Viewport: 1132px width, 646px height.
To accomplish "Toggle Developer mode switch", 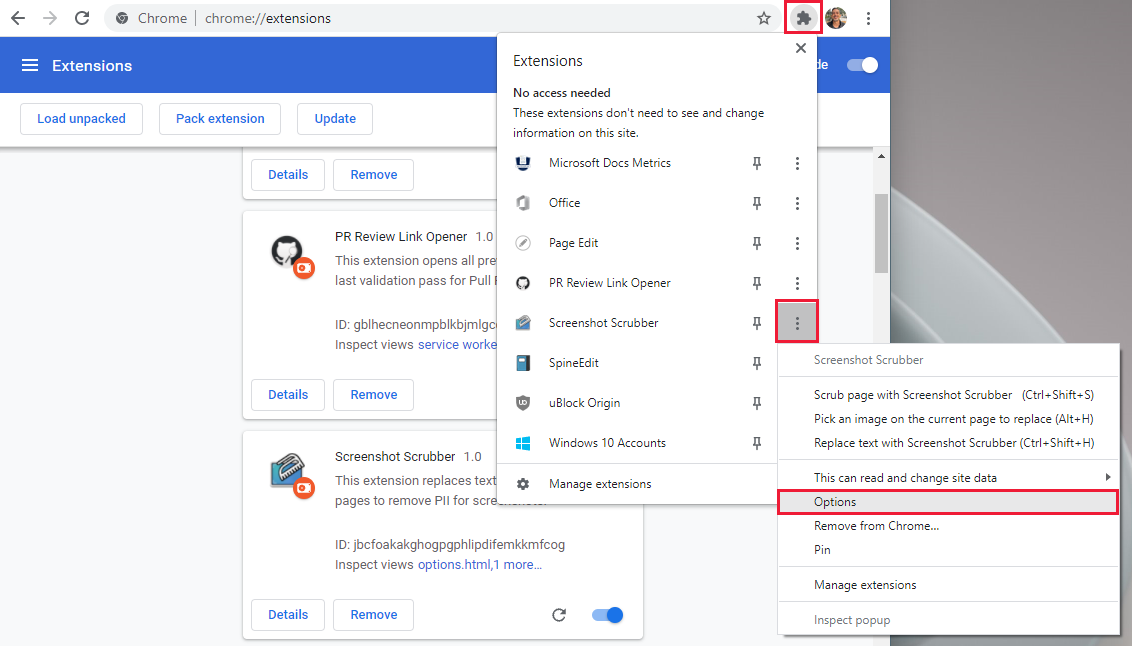I will (x=862, y=65).
